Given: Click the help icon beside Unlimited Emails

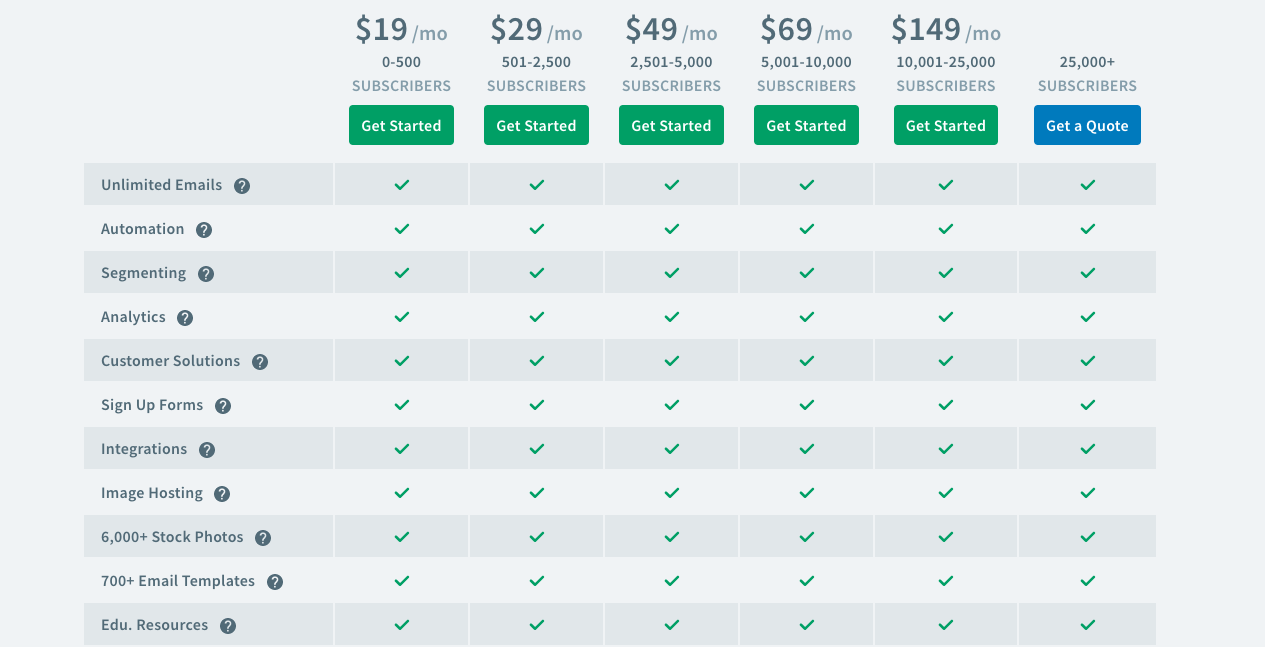Looking at the screenshot, I should [242, 186].
